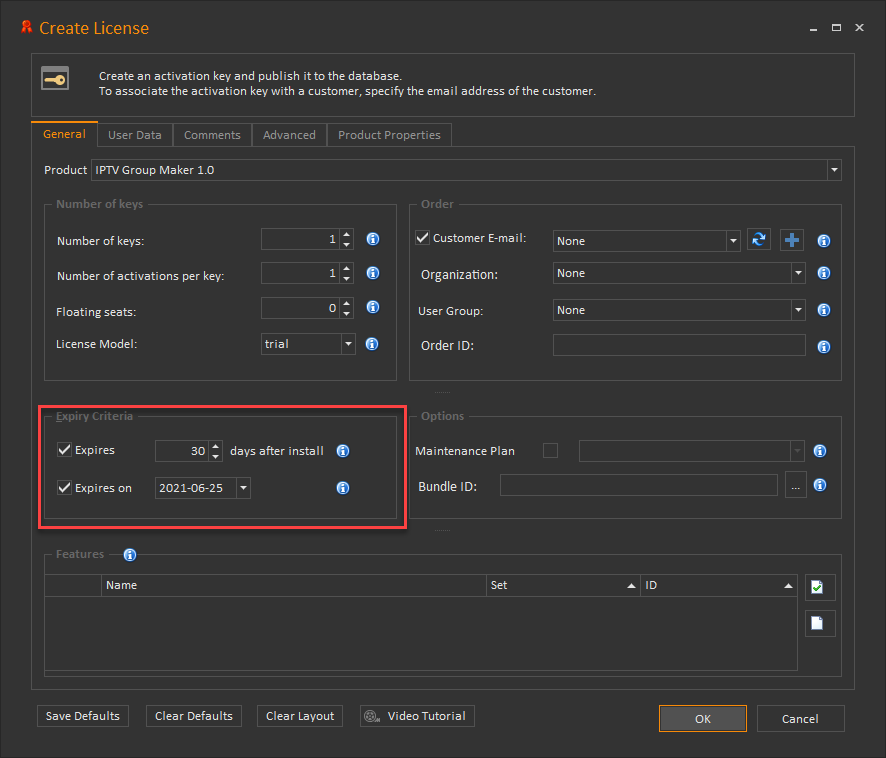Increase Floating seats value
886x758 pixels.
pyautogui.click(x=346, y=302)
